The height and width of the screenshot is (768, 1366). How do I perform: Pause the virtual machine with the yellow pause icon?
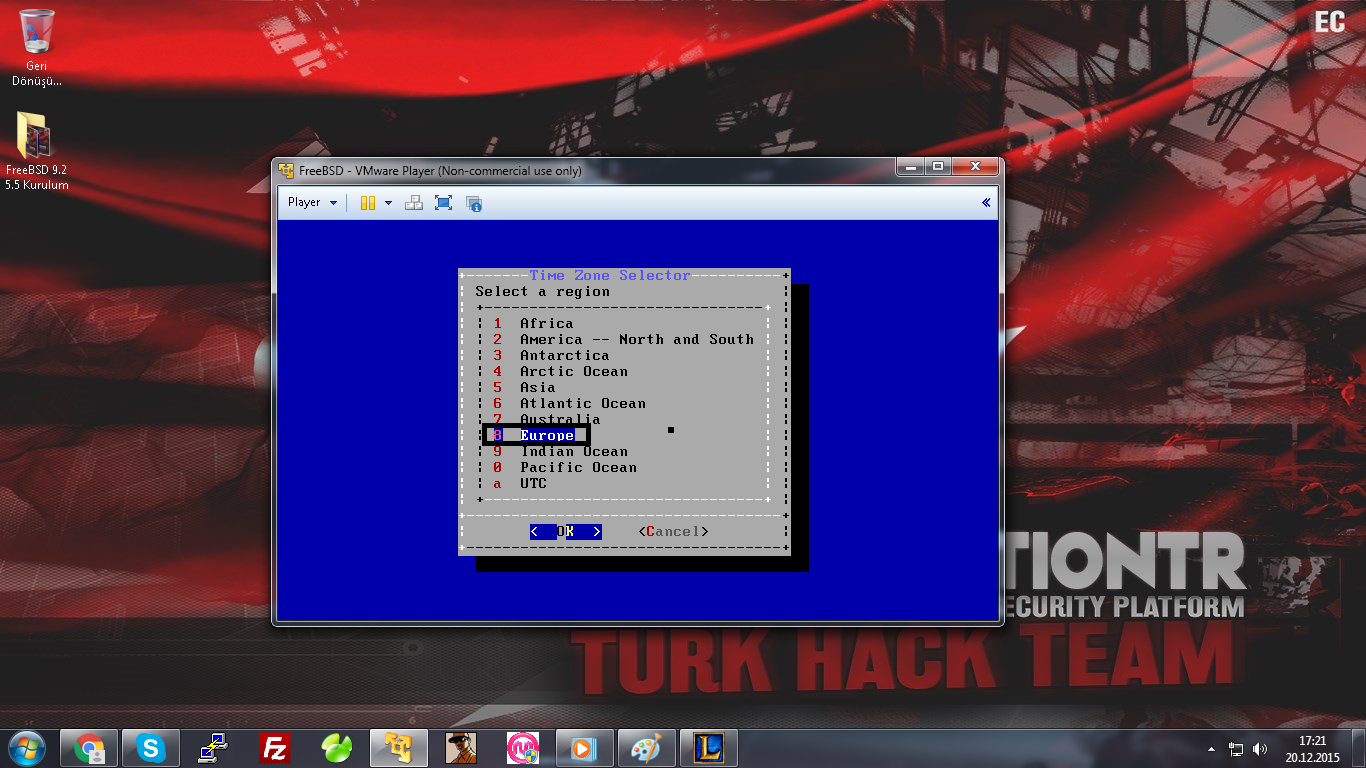click(x=367, y=202)
